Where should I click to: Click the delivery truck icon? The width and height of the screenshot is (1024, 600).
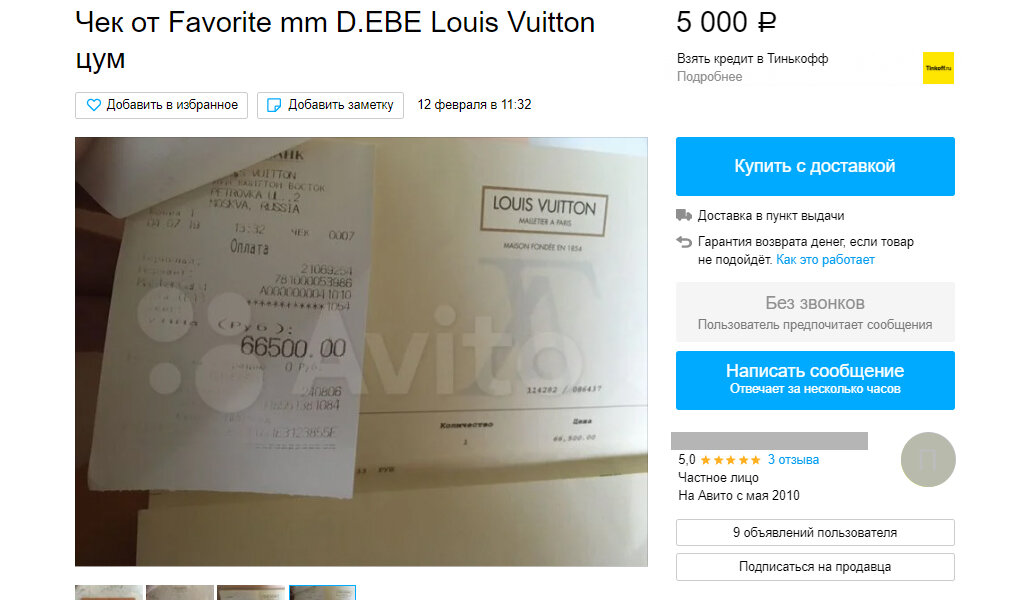(684, 215)
